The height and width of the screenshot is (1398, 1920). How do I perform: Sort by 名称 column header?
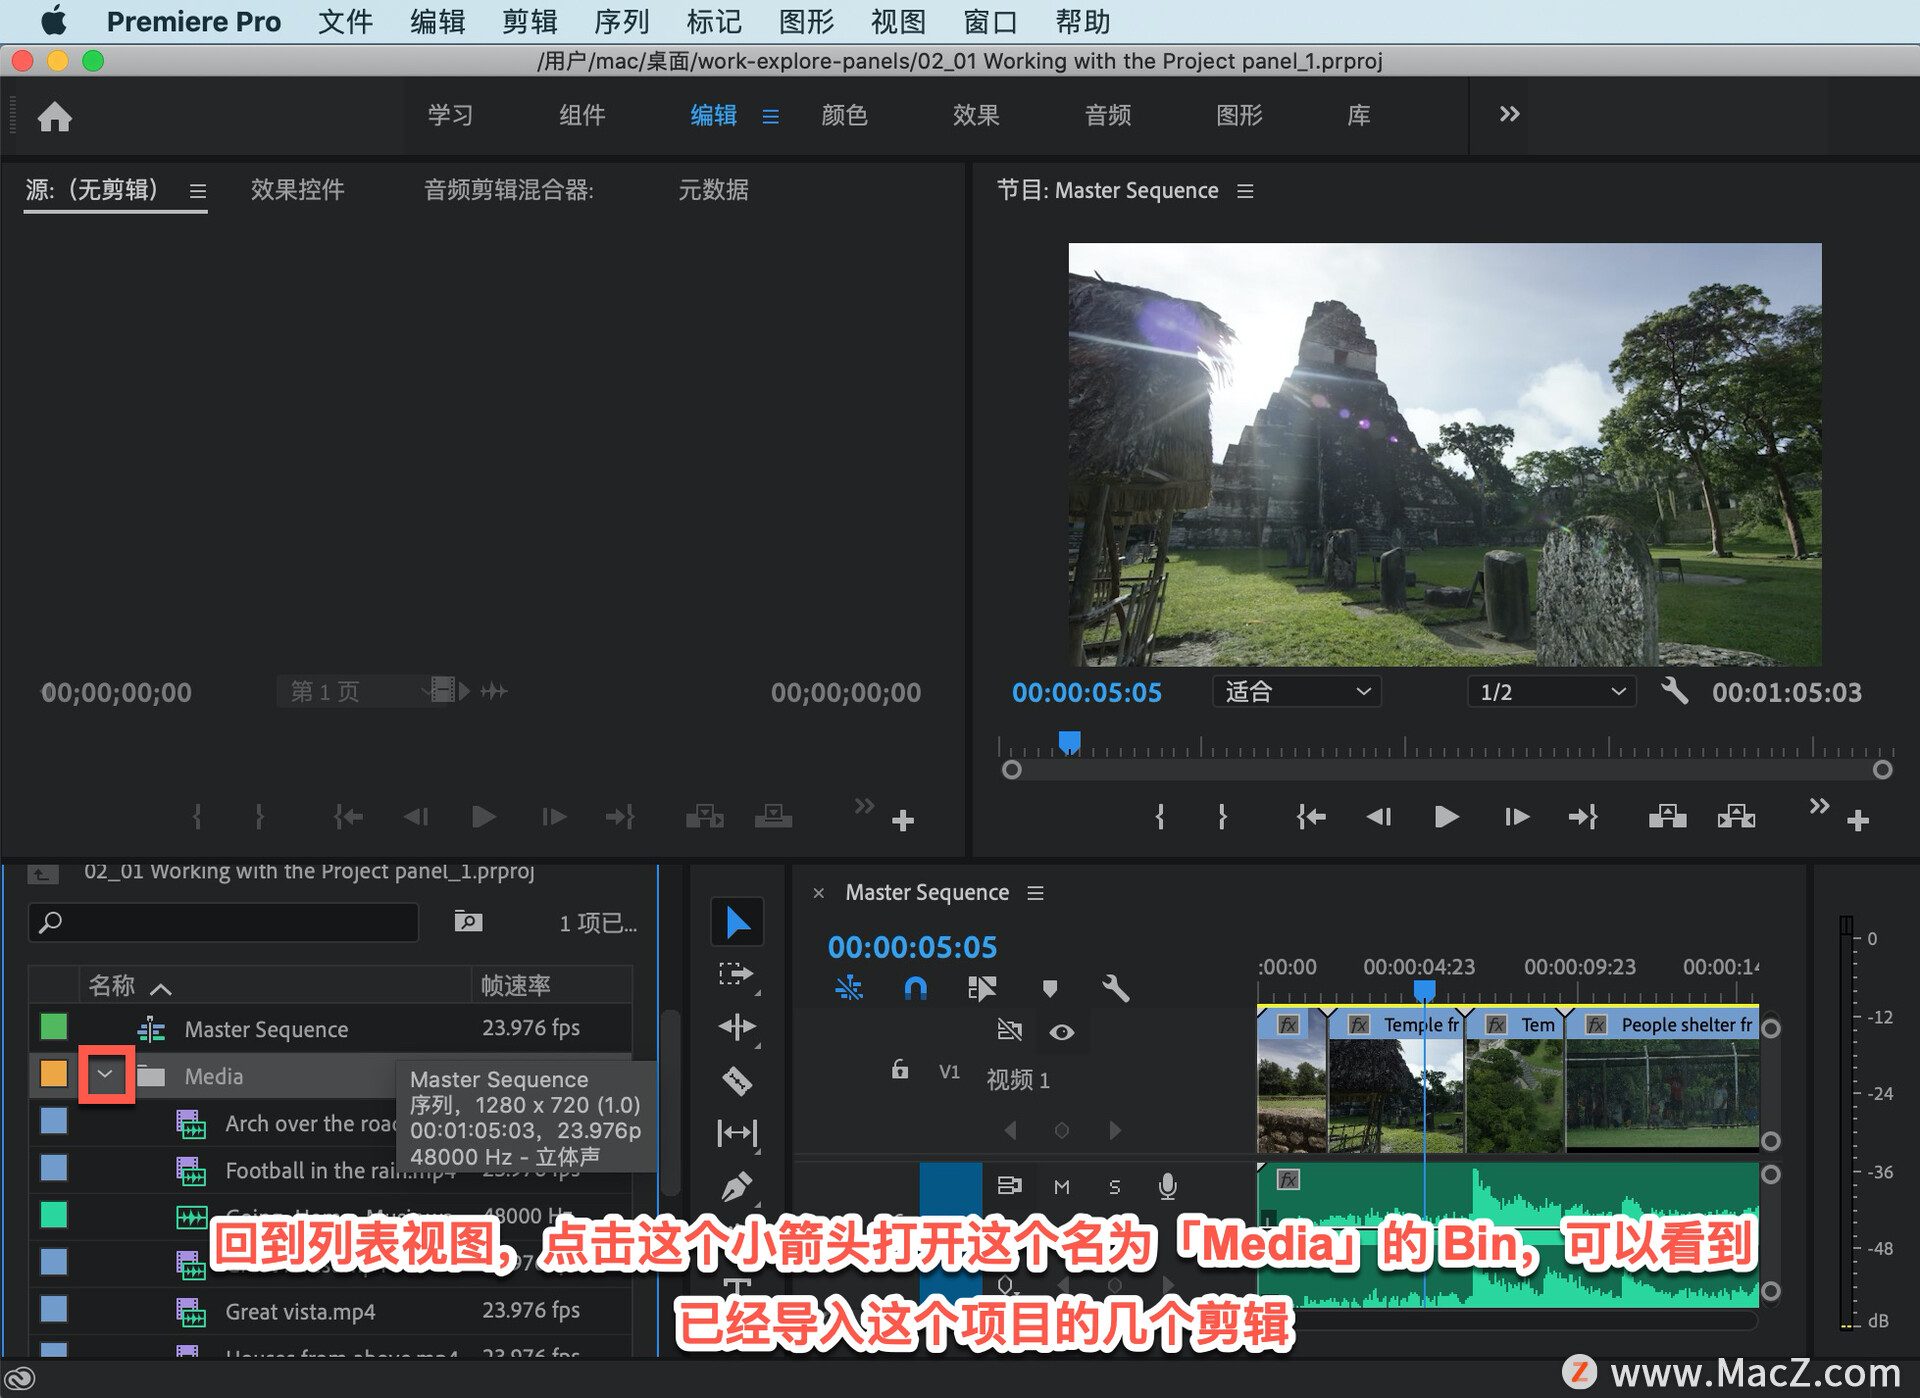pyautogui.click(x=111, y=986)
